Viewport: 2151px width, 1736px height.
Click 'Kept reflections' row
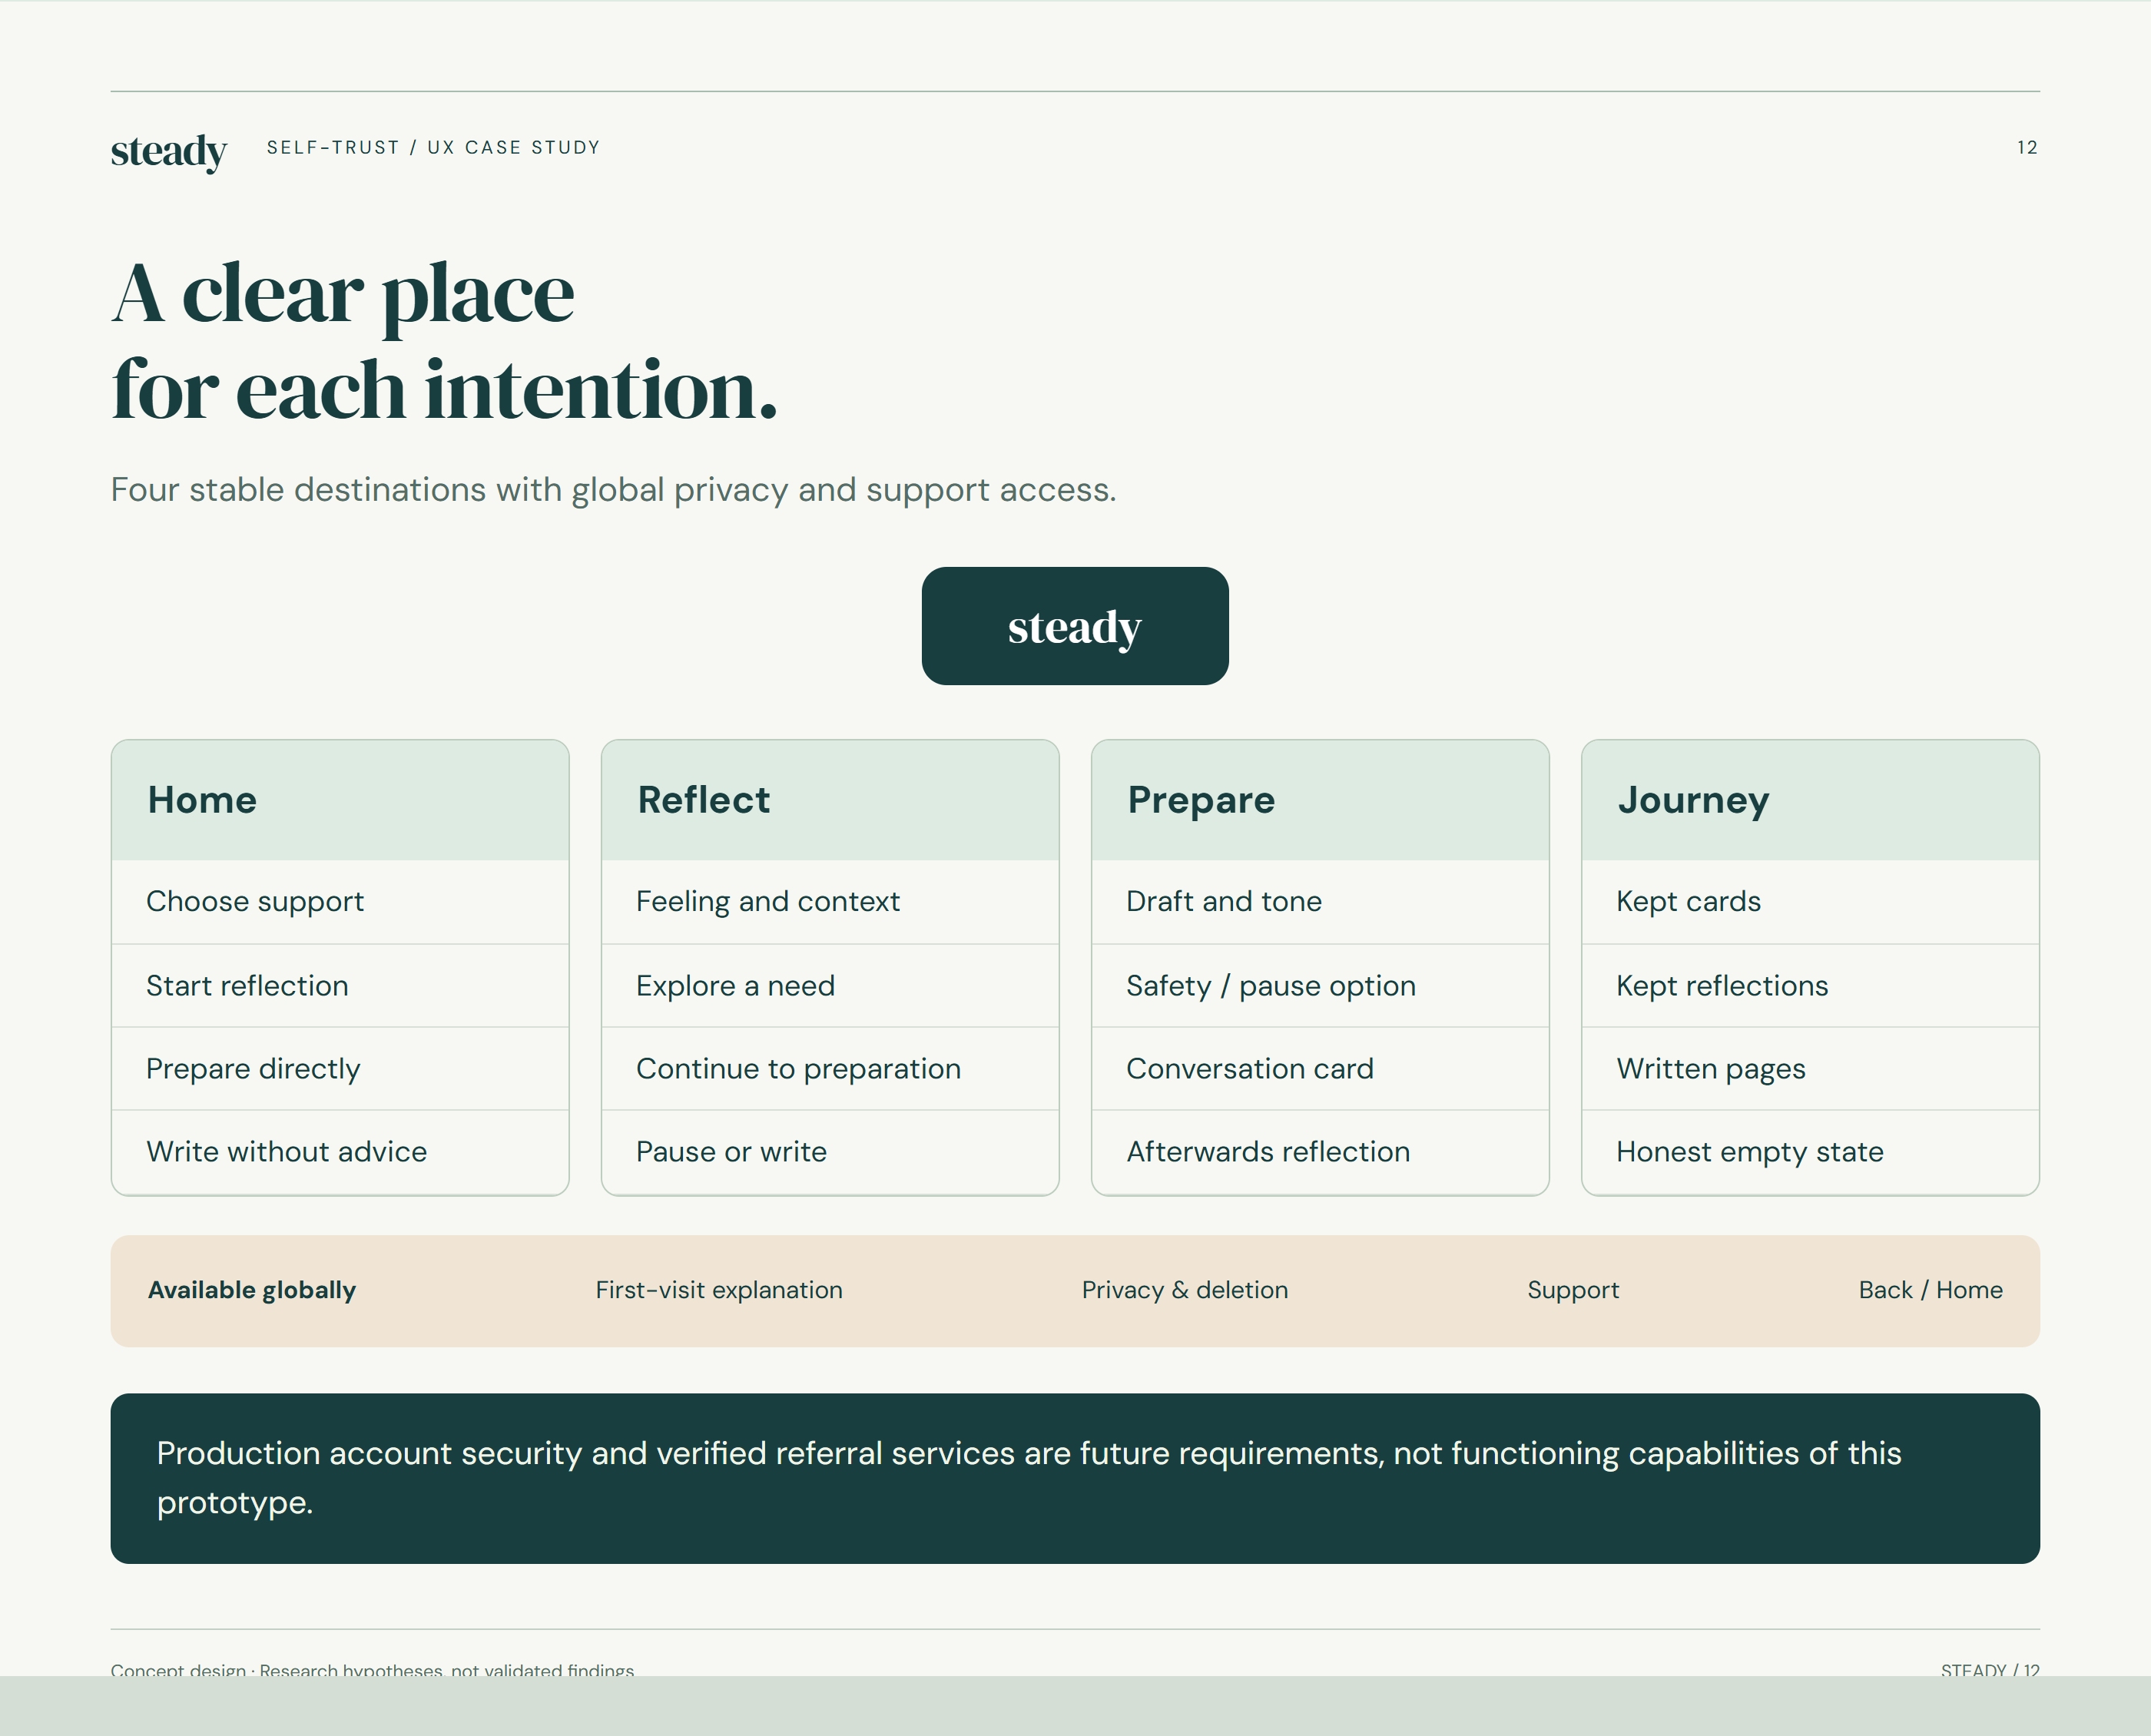point(1810,986)
